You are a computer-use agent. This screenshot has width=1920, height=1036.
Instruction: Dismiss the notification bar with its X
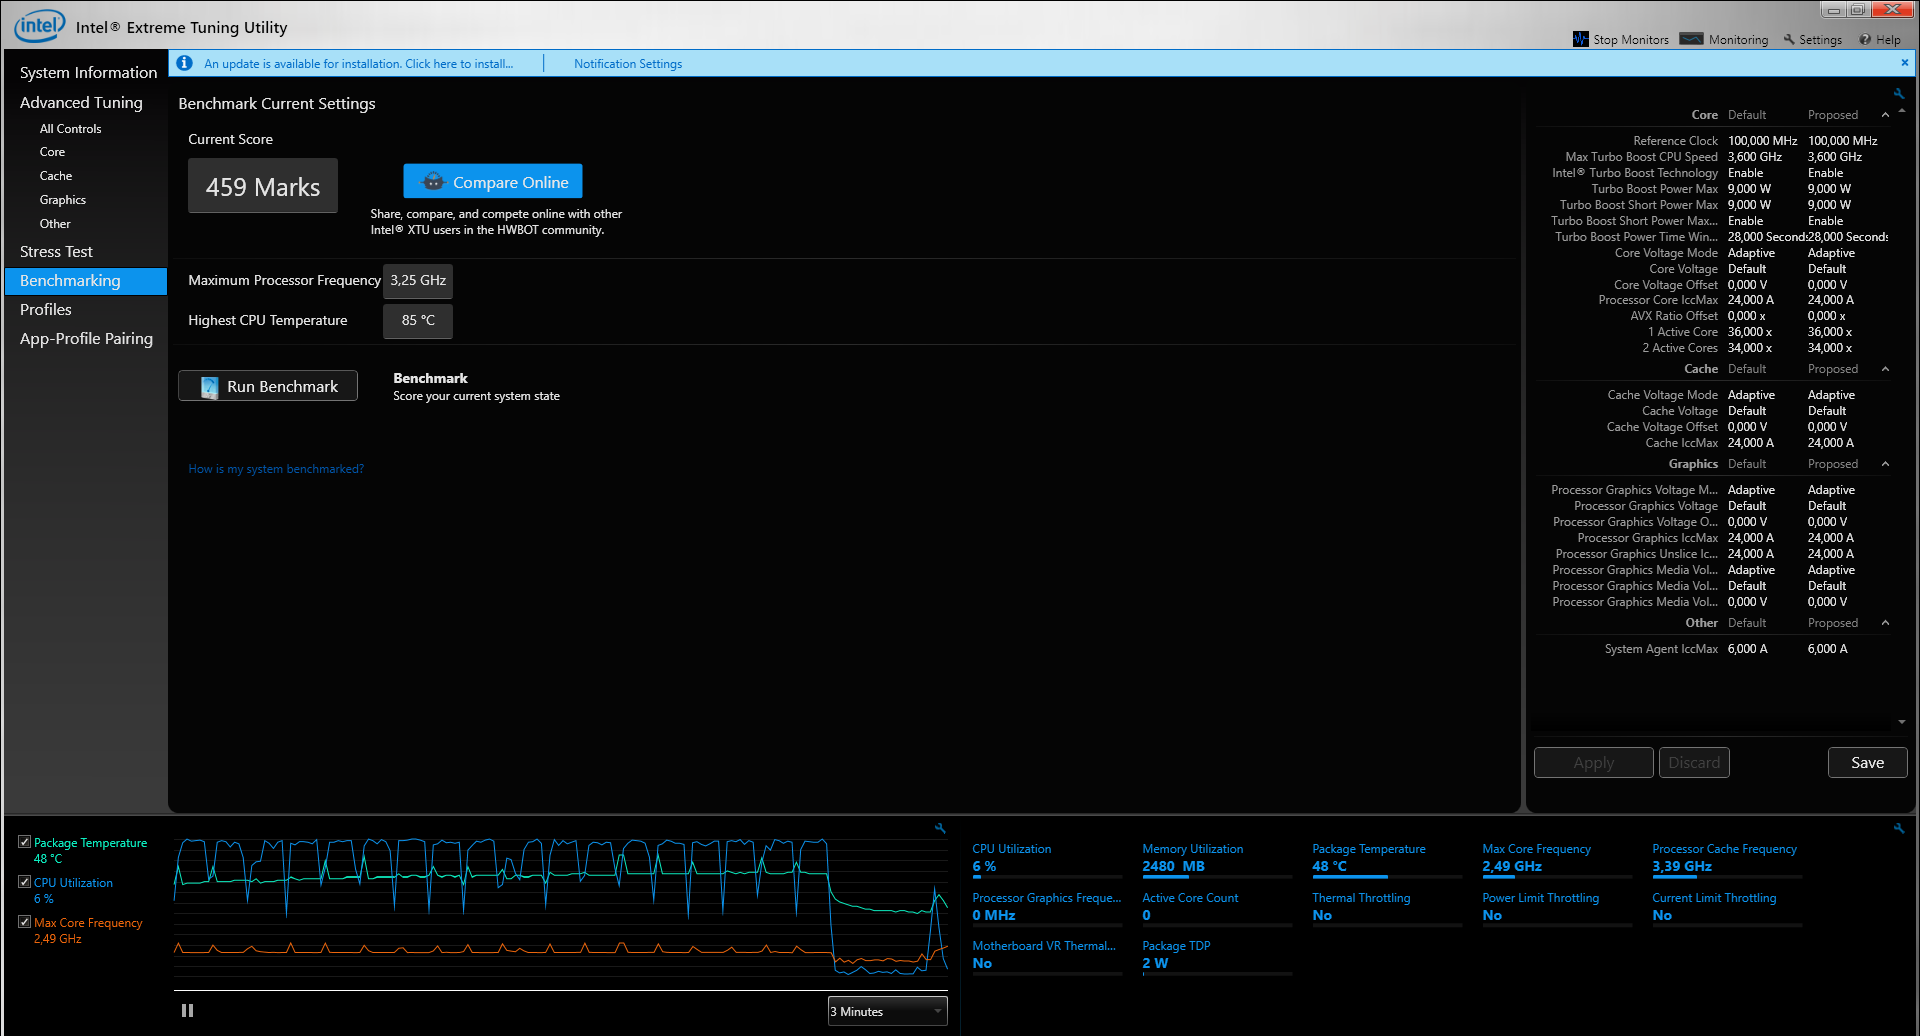click(x=1904, y=62)
